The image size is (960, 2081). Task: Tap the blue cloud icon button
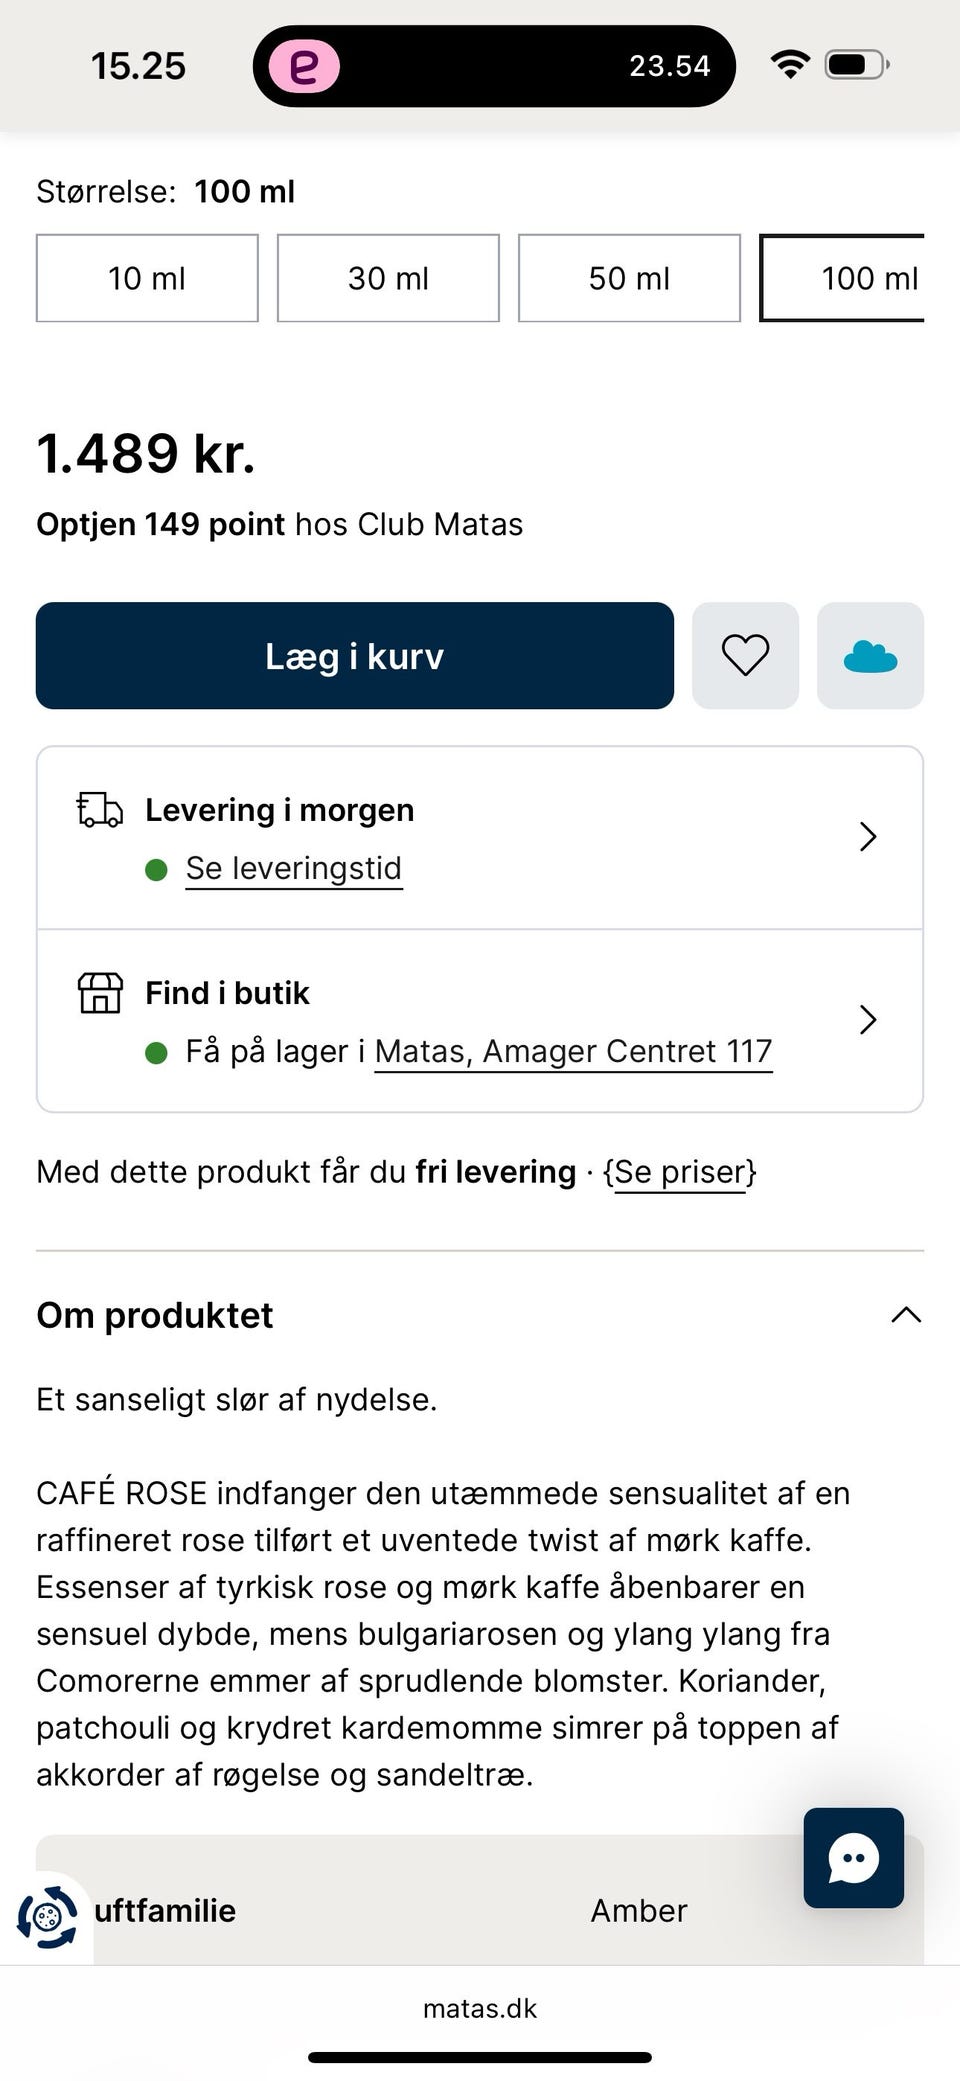(870, 656)
